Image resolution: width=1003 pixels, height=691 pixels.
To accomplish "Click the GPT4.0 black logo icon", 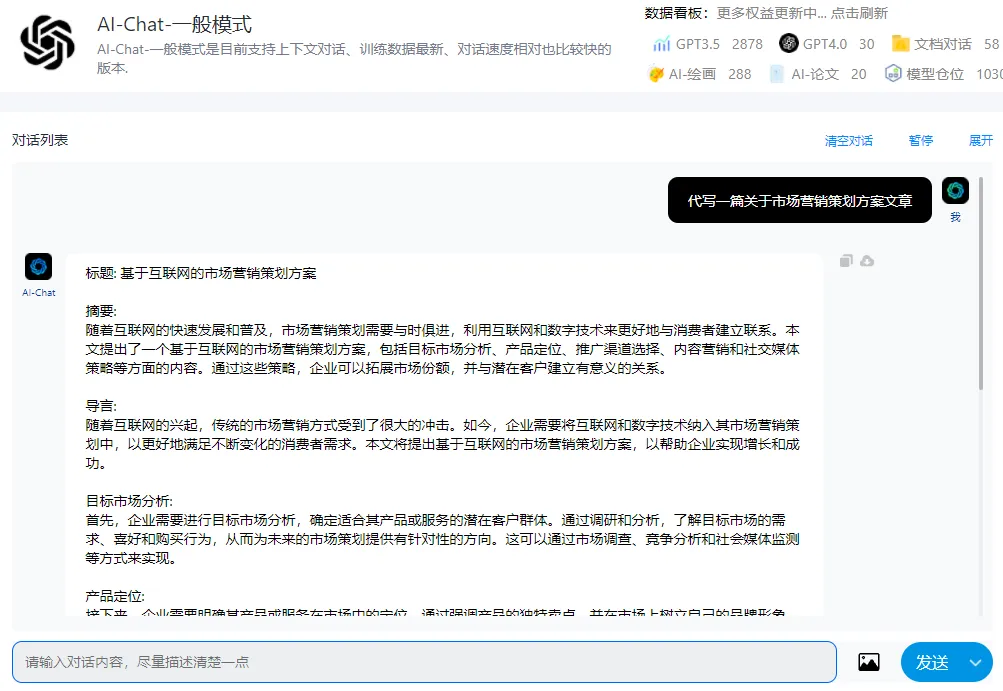I will (x=789, y=44).
